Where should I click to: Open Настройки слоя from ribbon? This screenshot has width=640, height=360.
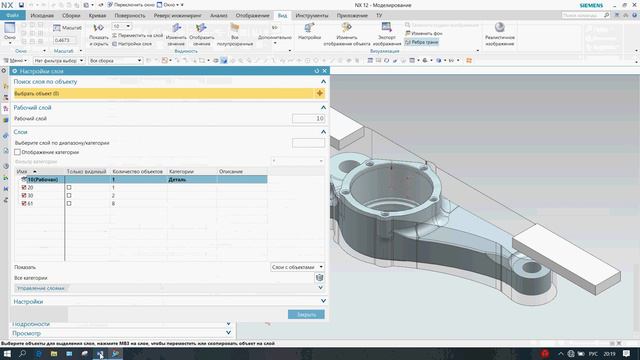pyautogui.click(x=132, y=44)
